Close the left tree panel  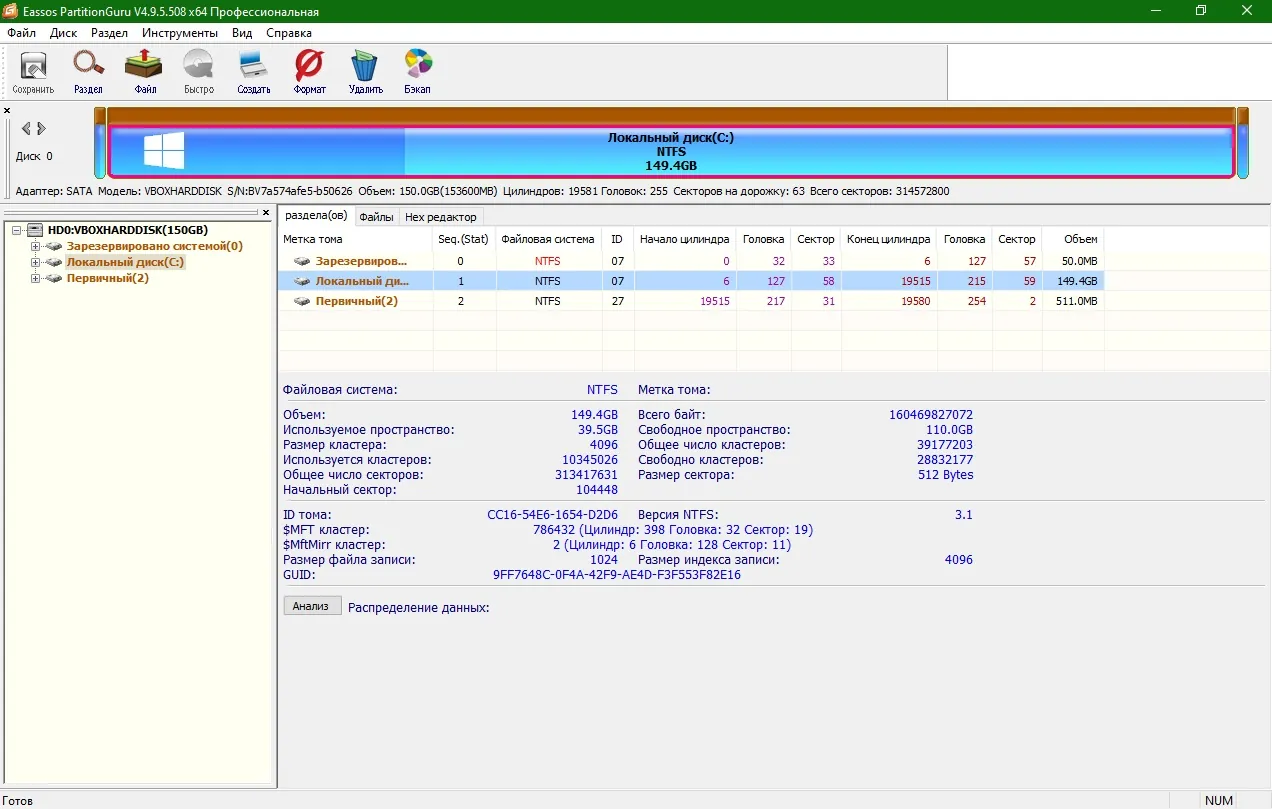coord(266,213)
